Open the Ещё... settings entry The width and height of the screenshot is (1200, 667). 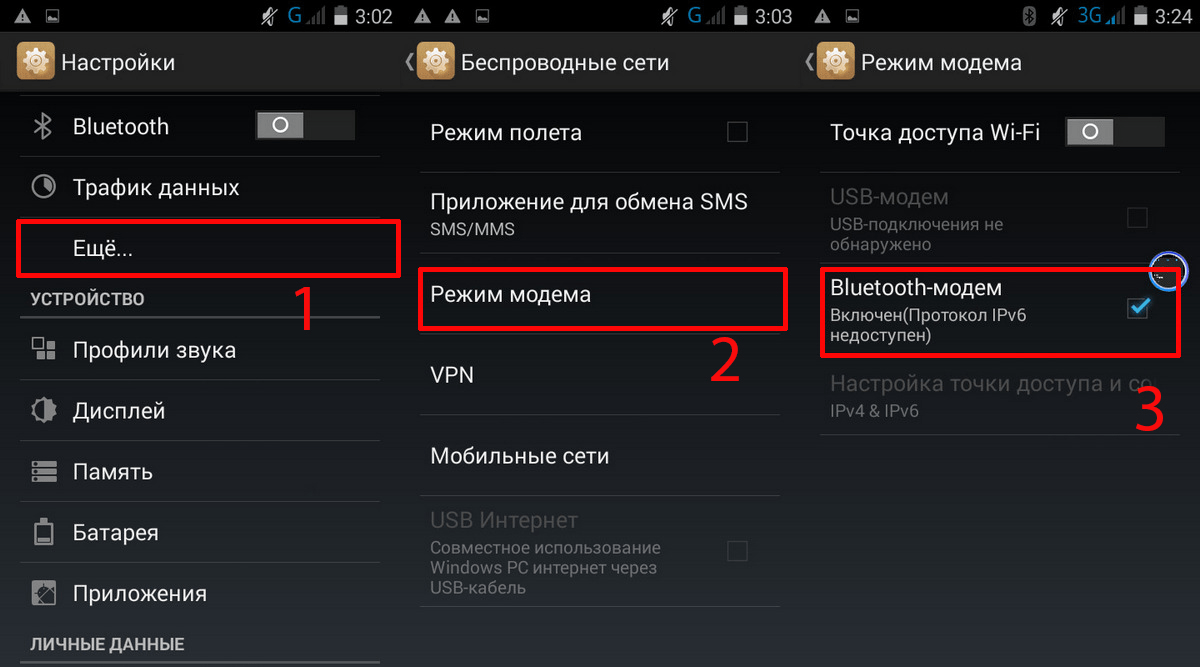tap(208, 249)
